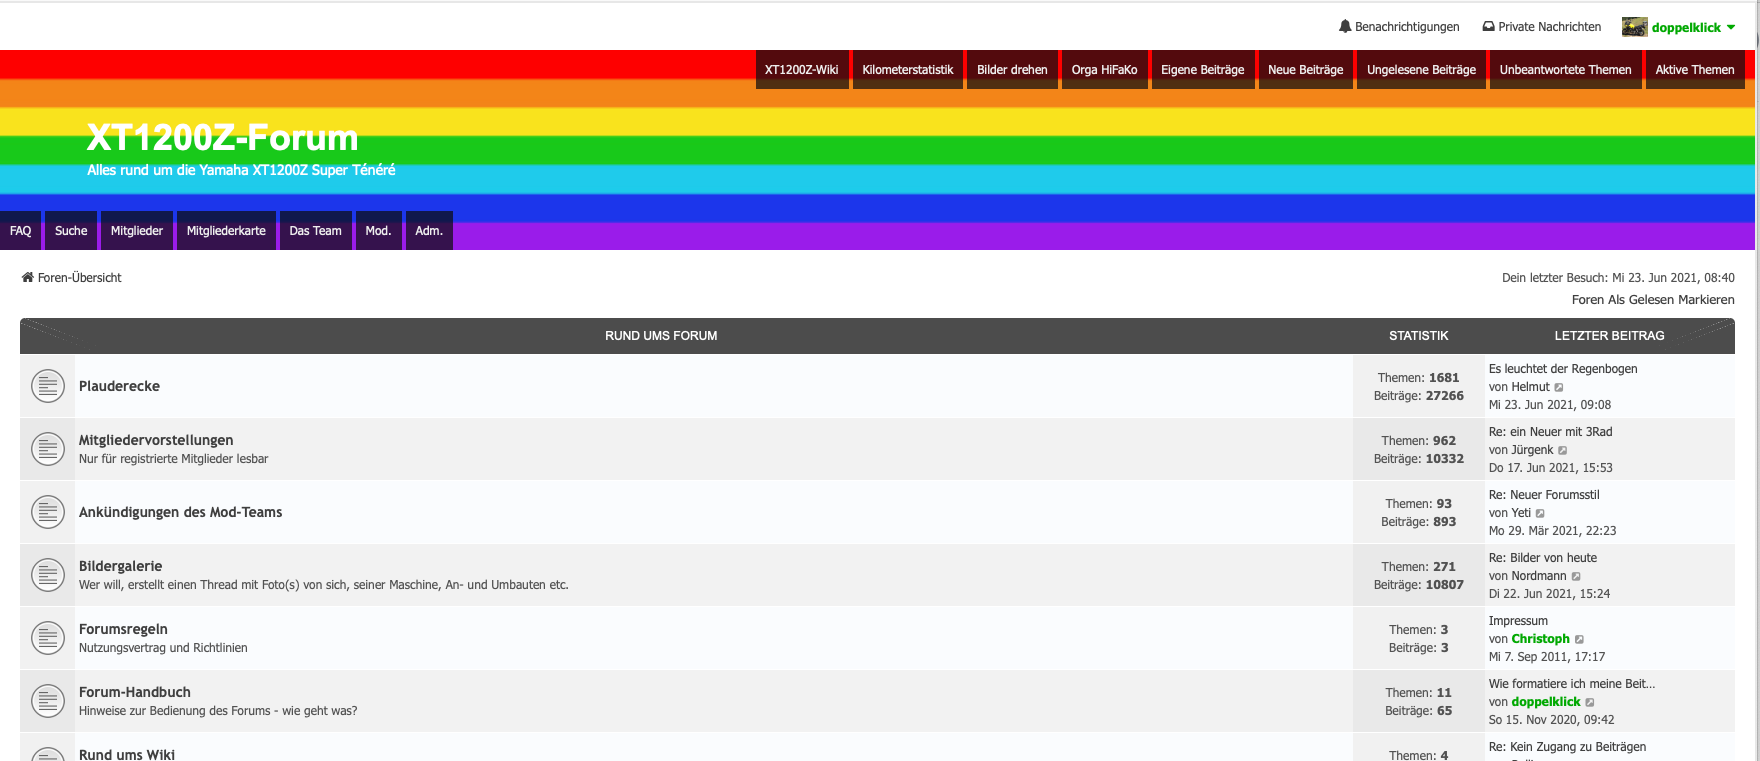Click Foren Als Gelesen Markieren link
The width and height of the screenshot is (1760, 761).
pos(1652,300)
